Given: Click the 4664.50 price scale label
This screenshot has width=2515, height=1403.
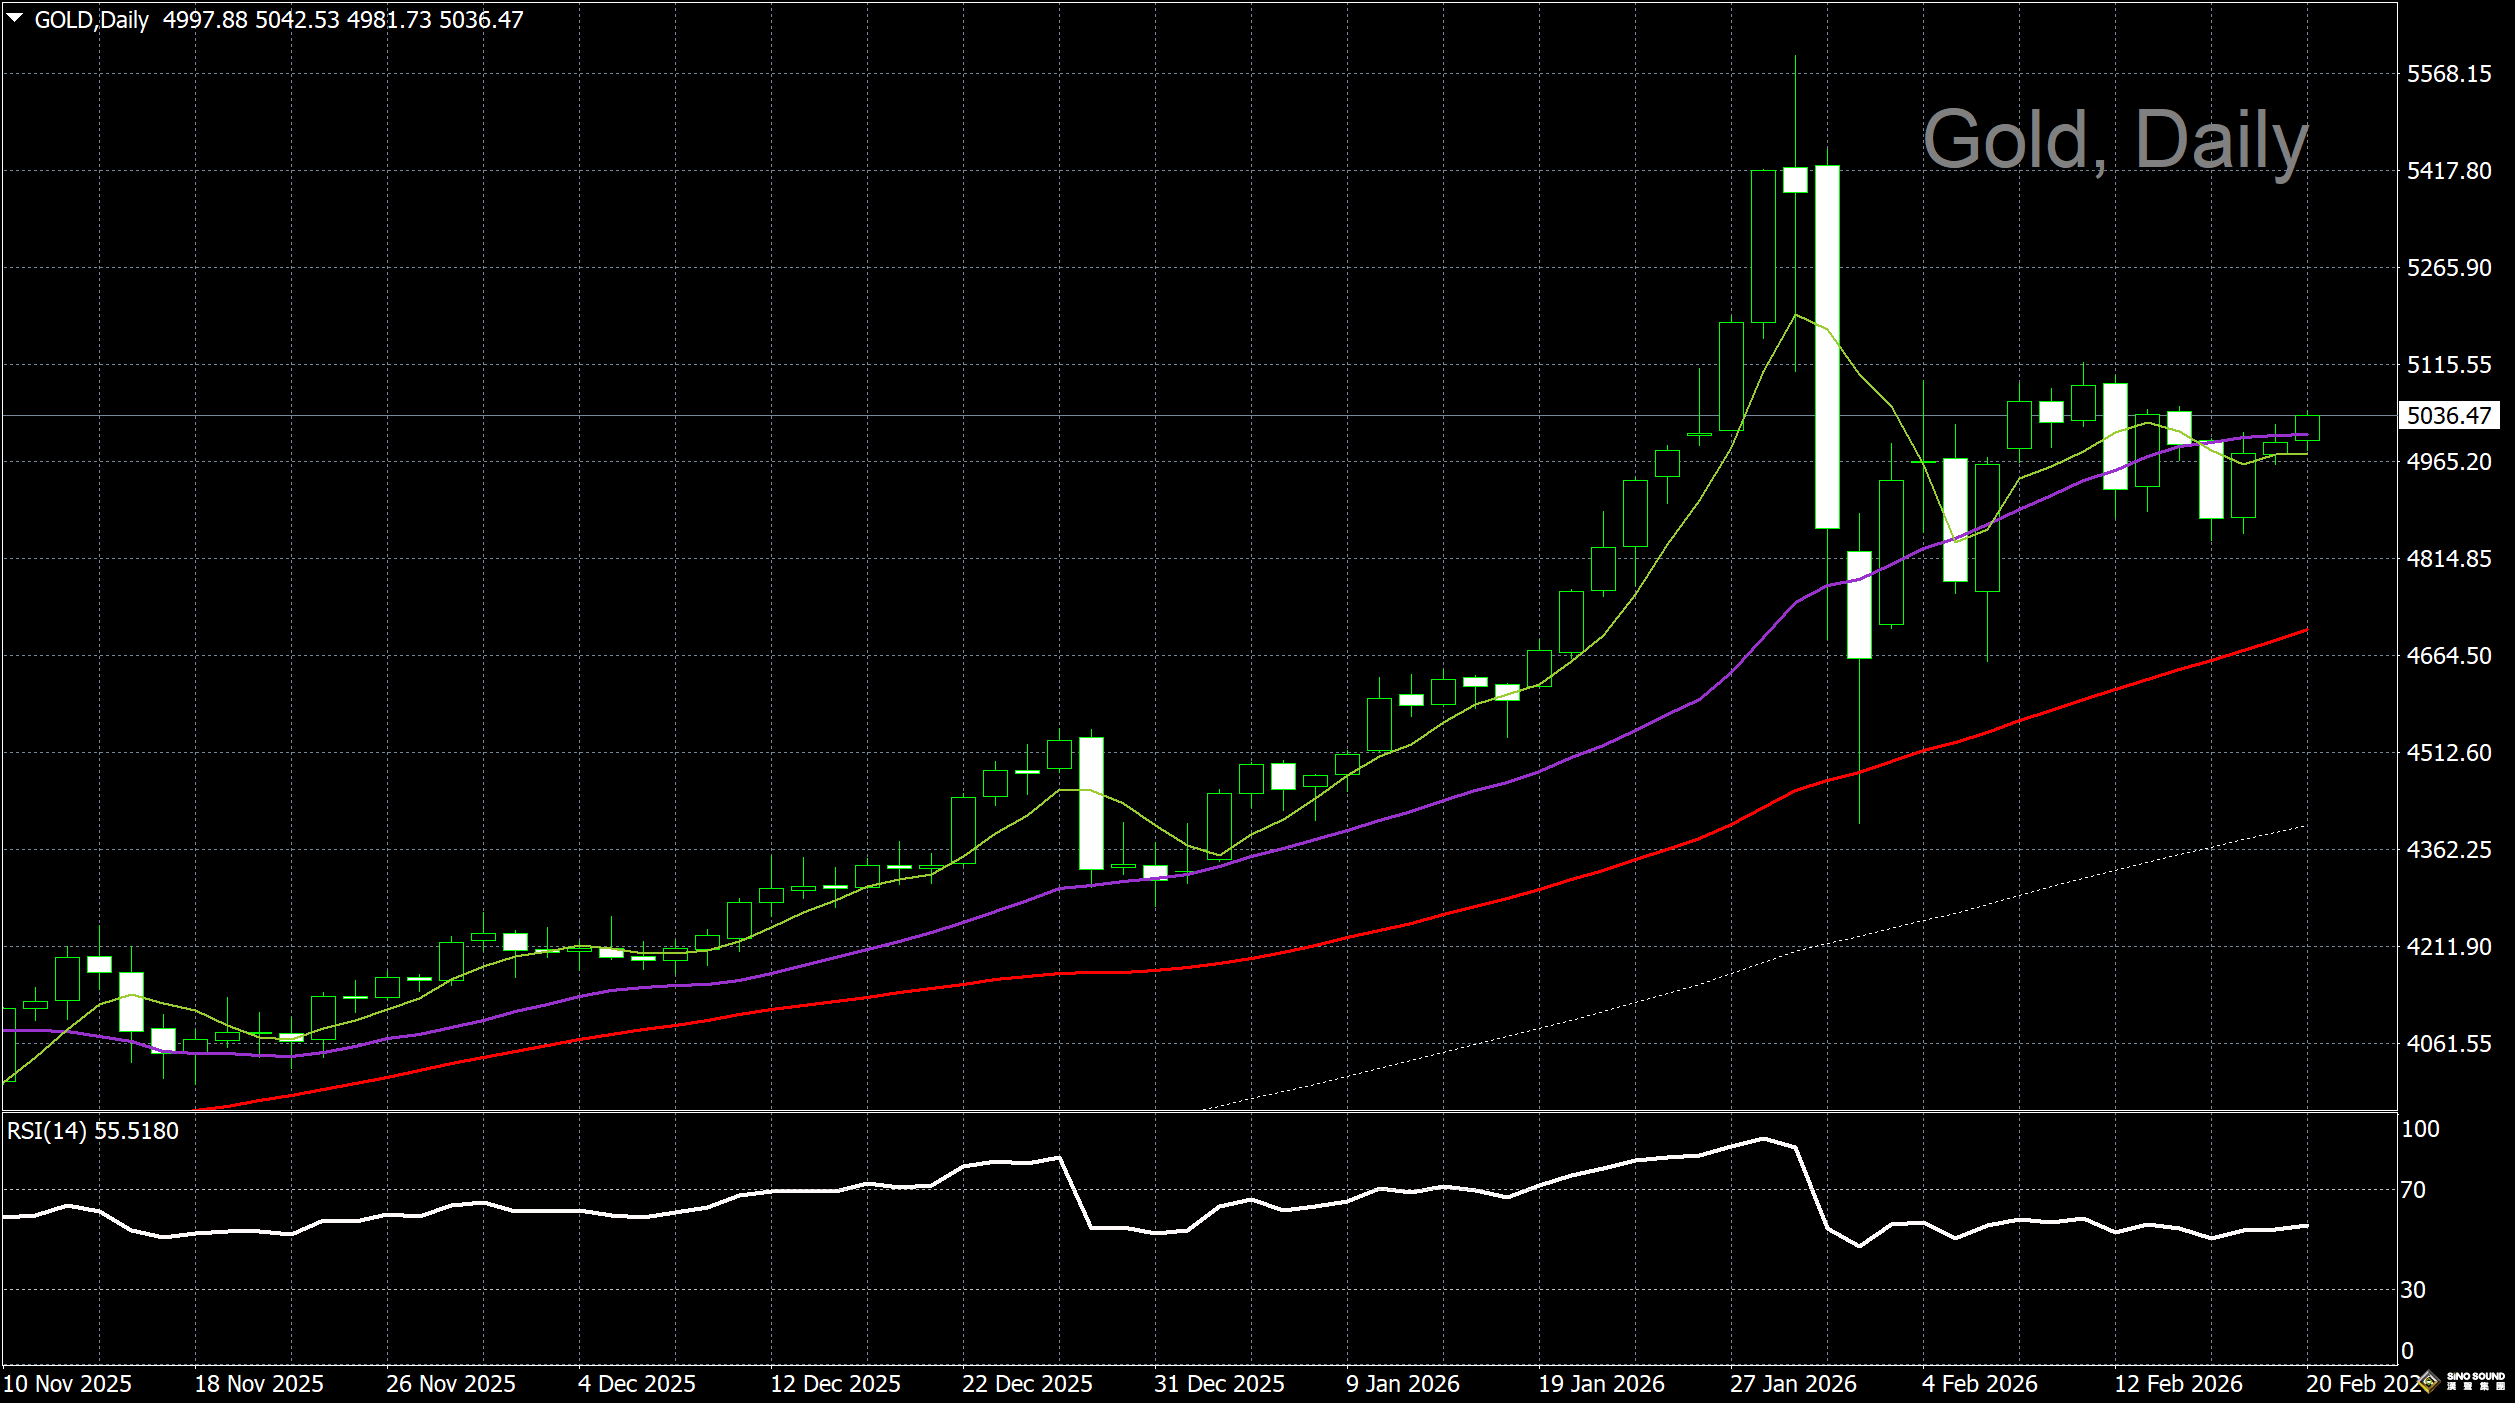Looking at the screenshot, I should (2448, 656).
